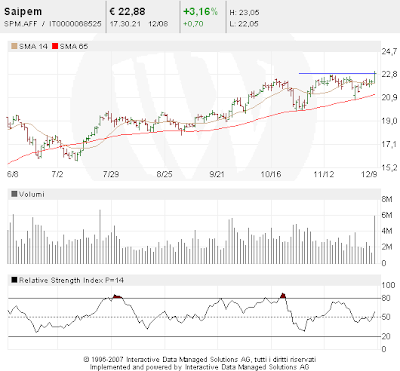This screenshot has height=371, width=400.
Task: Click the SMA 14 tan legend swatch
Action: click(x=14, y=46)
